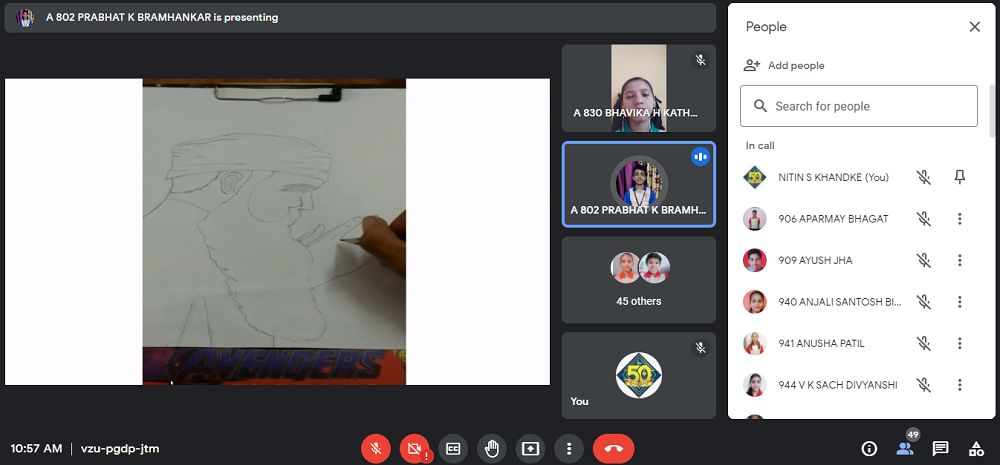Open the chat messages panel

point(940,449)
